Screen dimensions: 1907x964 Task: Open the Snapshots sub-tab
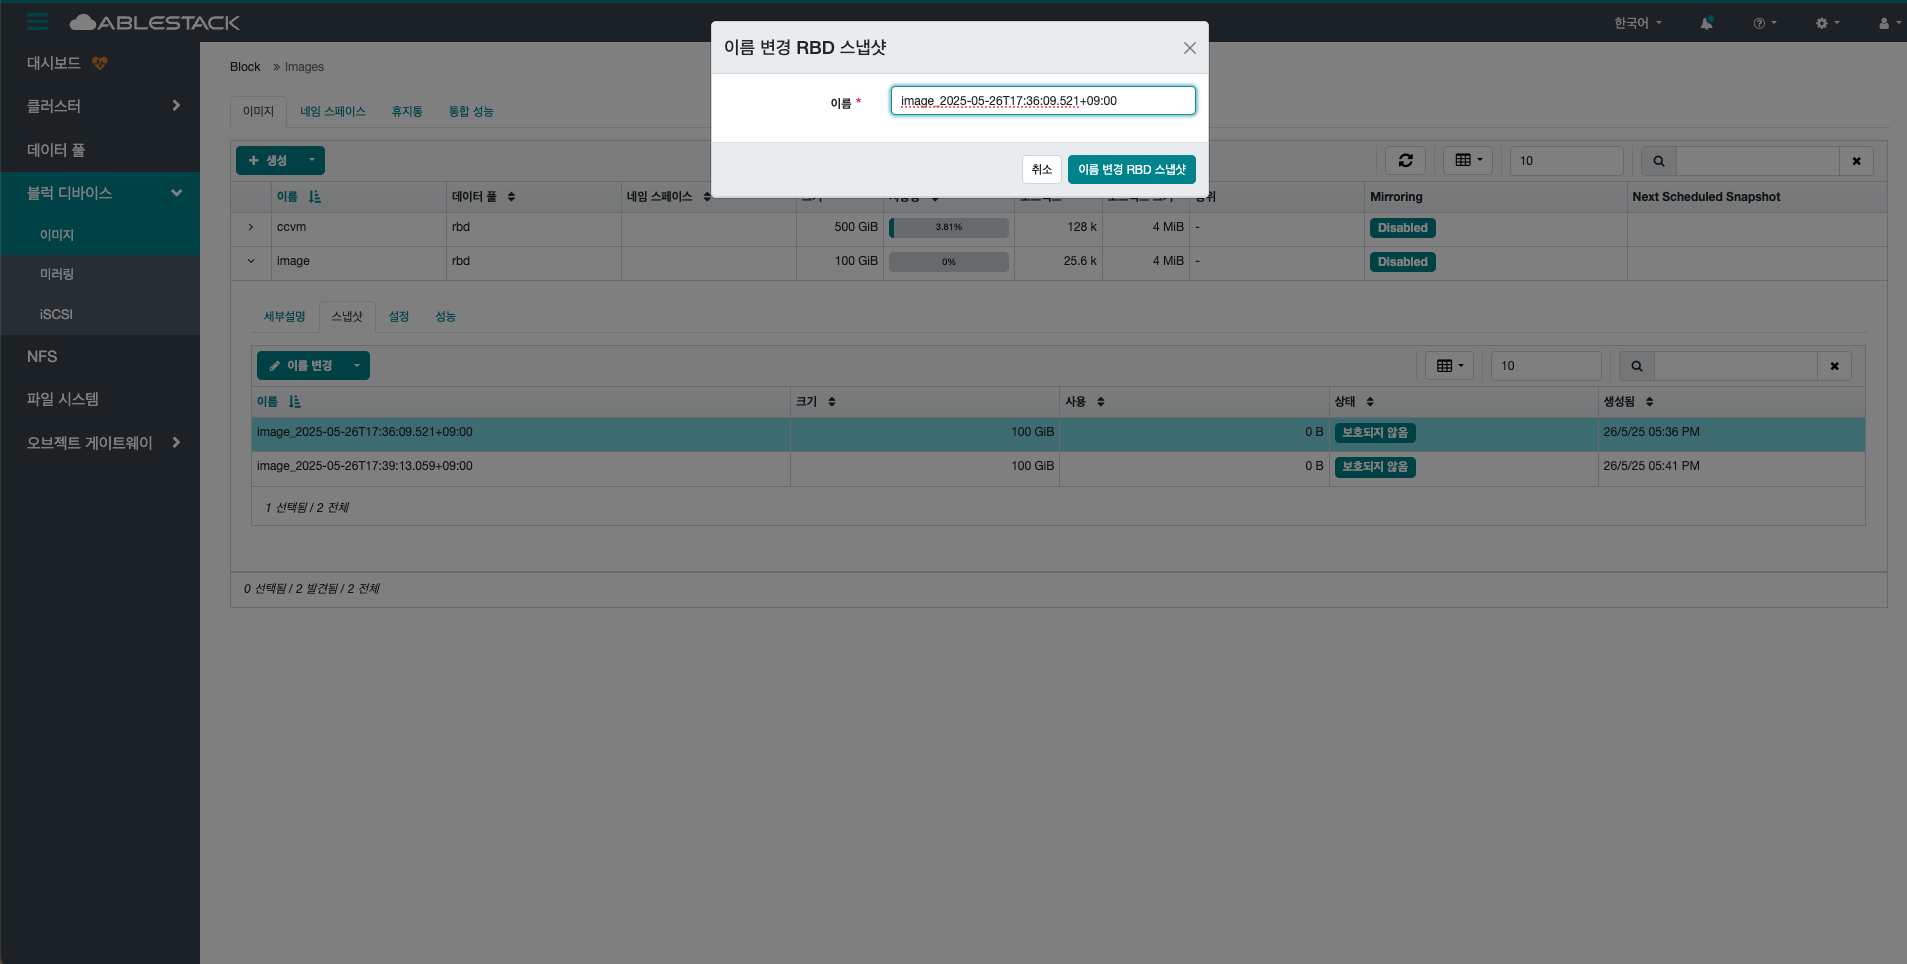347,317
